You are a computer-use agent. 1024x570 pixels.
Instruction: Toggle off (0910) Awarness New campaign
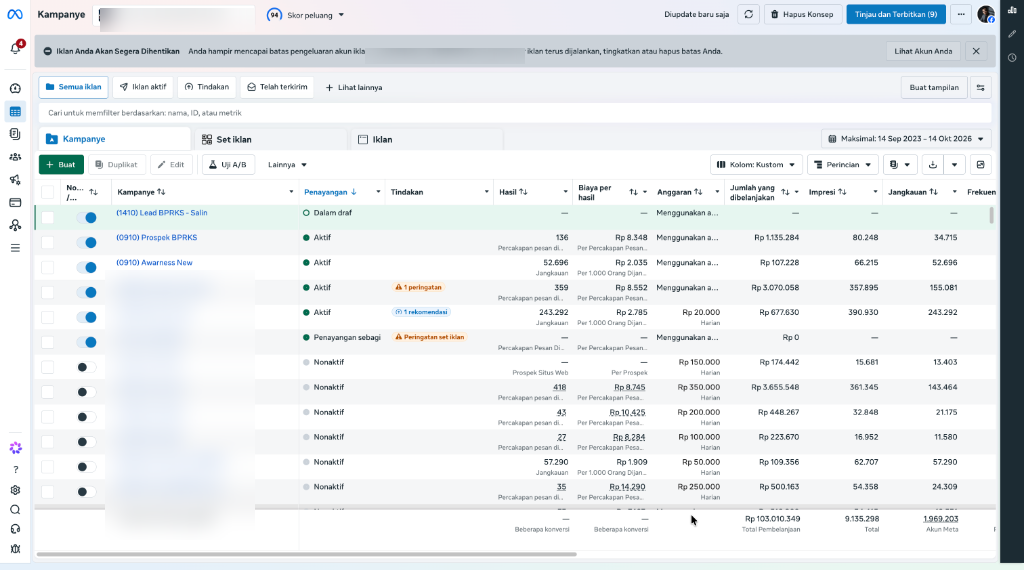coord(86,267)
